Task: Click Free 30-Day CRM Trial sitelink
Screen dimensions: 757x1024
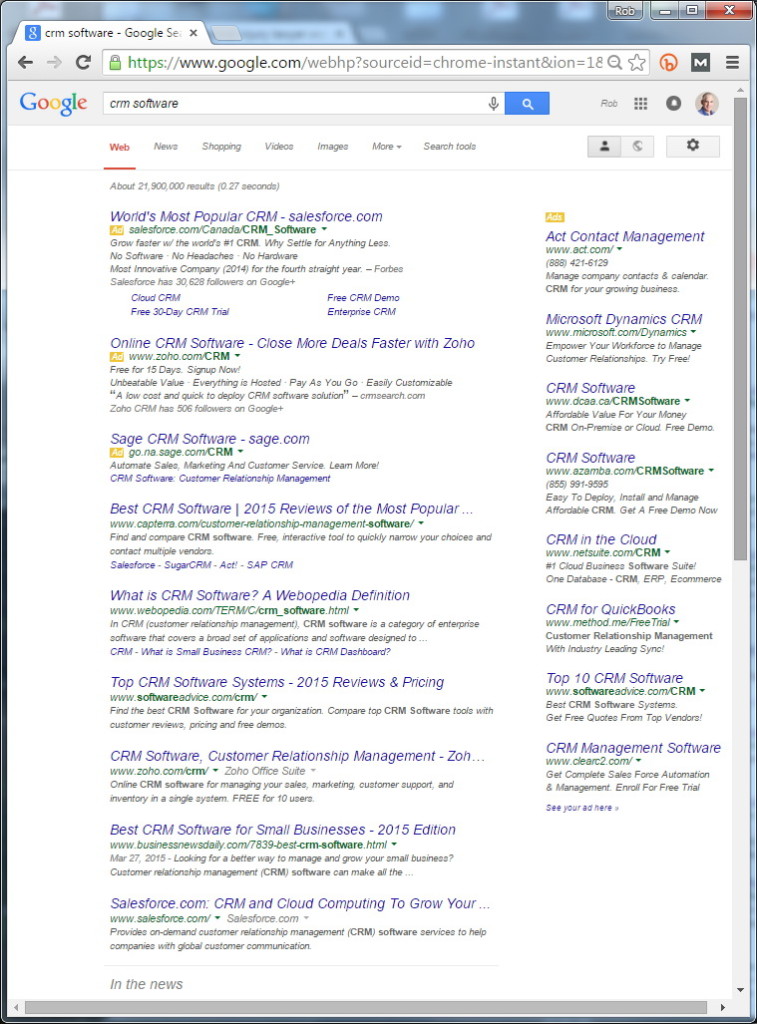Action: point(180,312)
